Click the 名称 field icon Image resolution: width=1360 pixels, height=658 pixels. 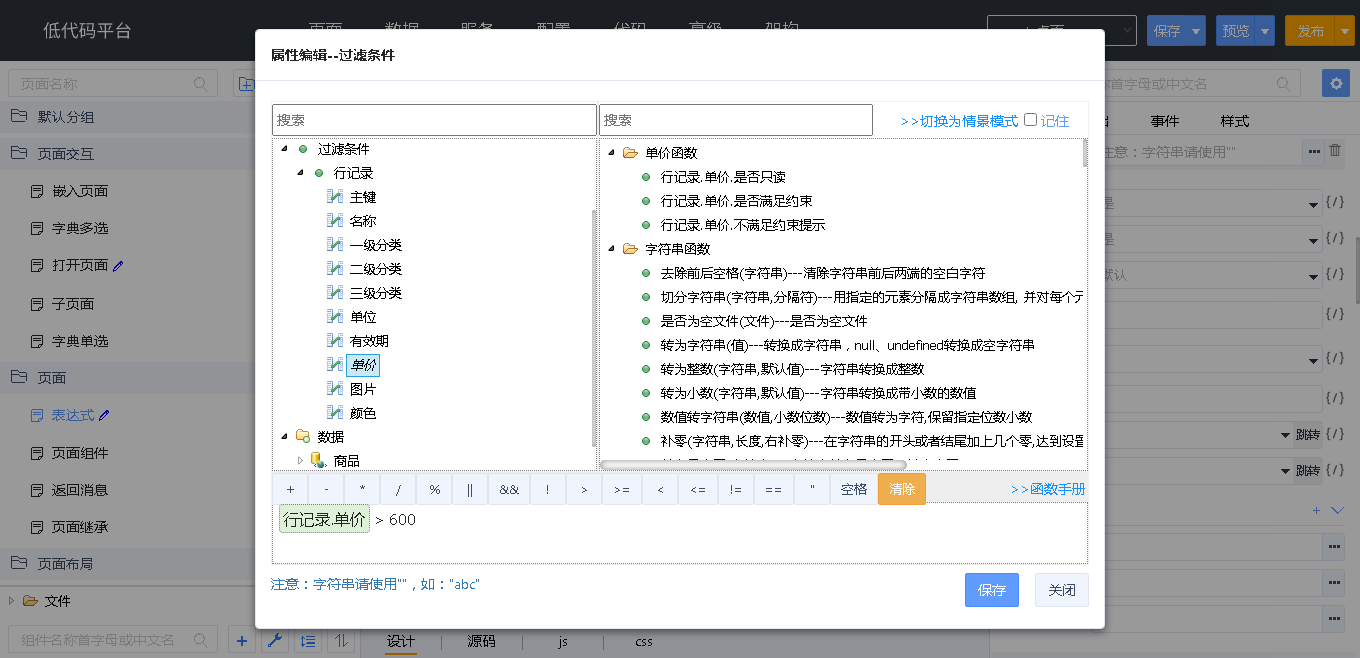(x=335, y=221)
